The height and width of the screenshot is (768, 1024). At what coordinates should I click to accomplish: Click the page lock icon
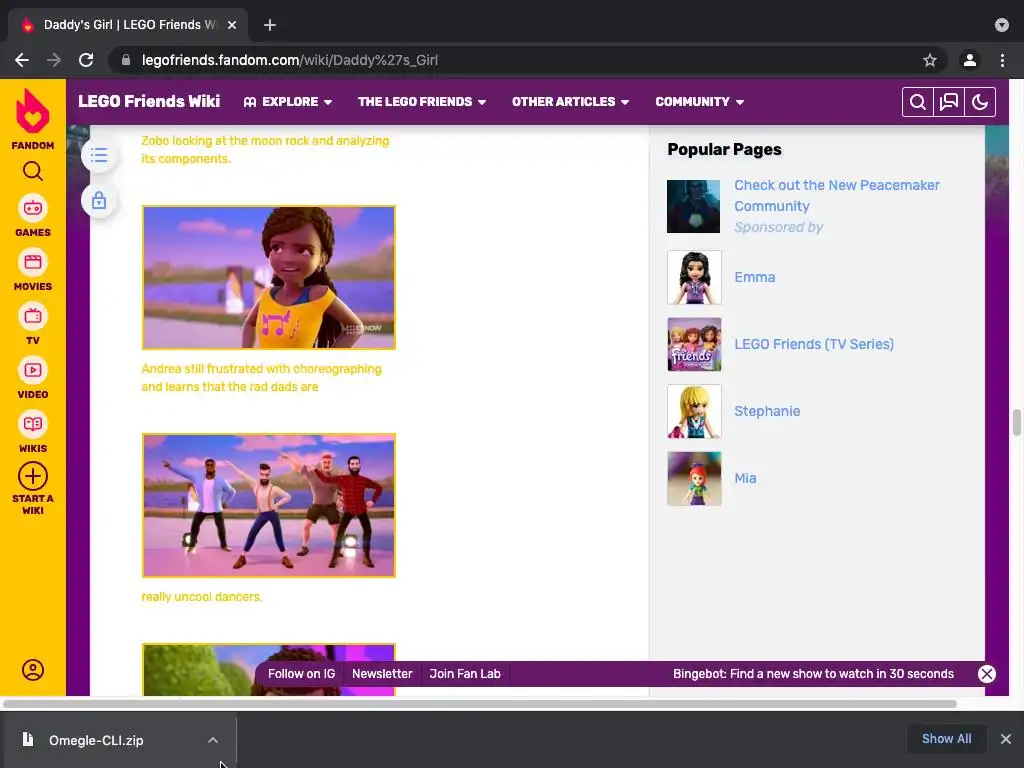99,200
